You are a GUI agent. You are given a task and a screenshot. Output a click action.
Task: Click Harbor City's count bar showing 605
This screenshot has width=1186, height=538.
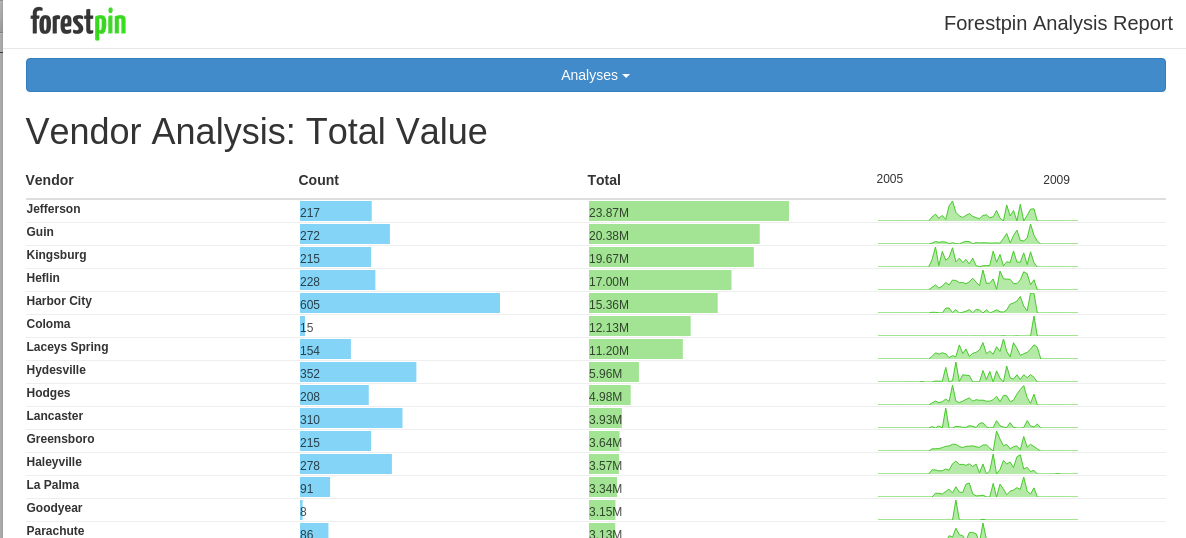point(400,303)
